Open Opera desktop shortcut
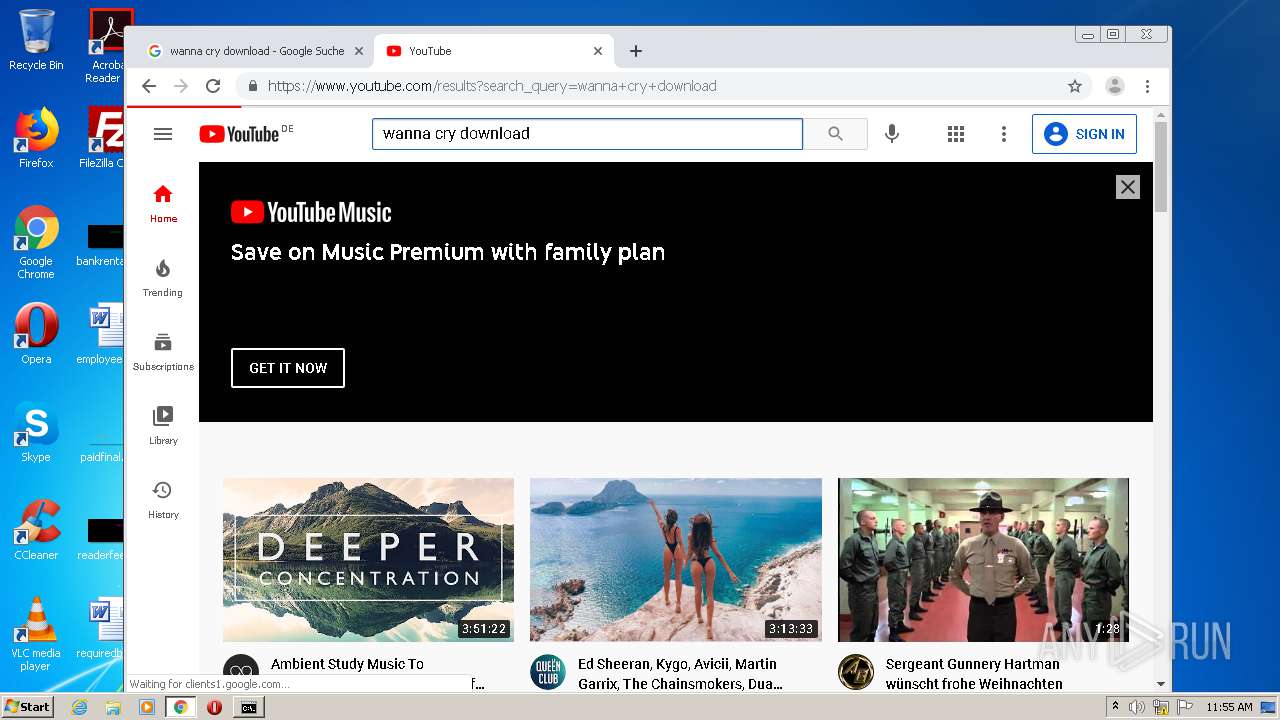This screenshot has height=720, width=1280. pos(36,334)
